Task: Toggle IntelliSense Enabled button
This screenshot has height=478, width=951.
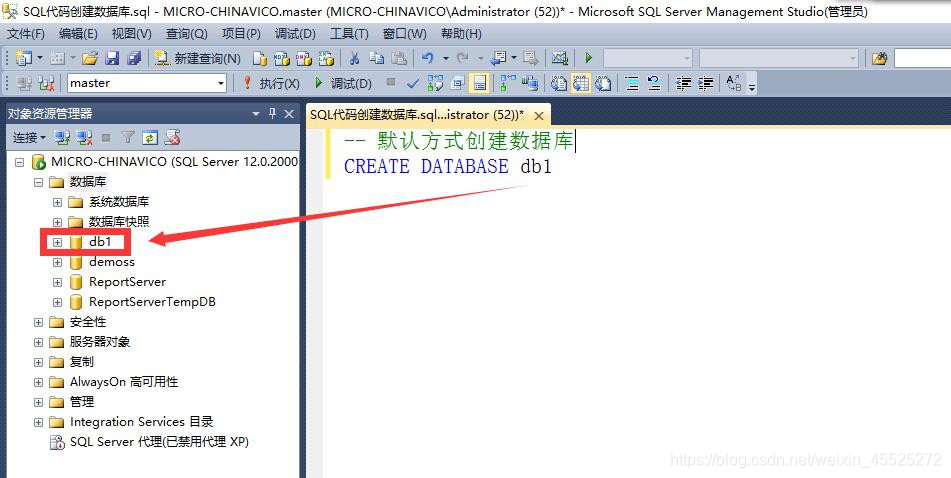Action: pos(479,83)
